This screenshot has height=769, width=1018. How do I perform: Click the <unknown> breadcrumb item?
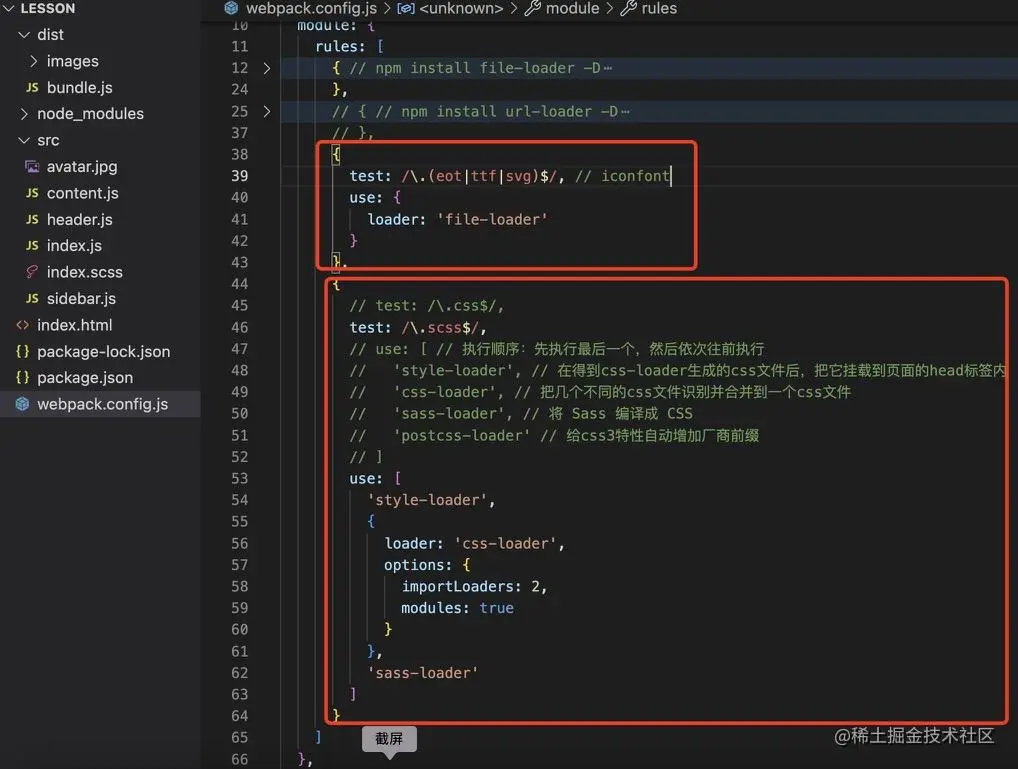coord(461,8)
